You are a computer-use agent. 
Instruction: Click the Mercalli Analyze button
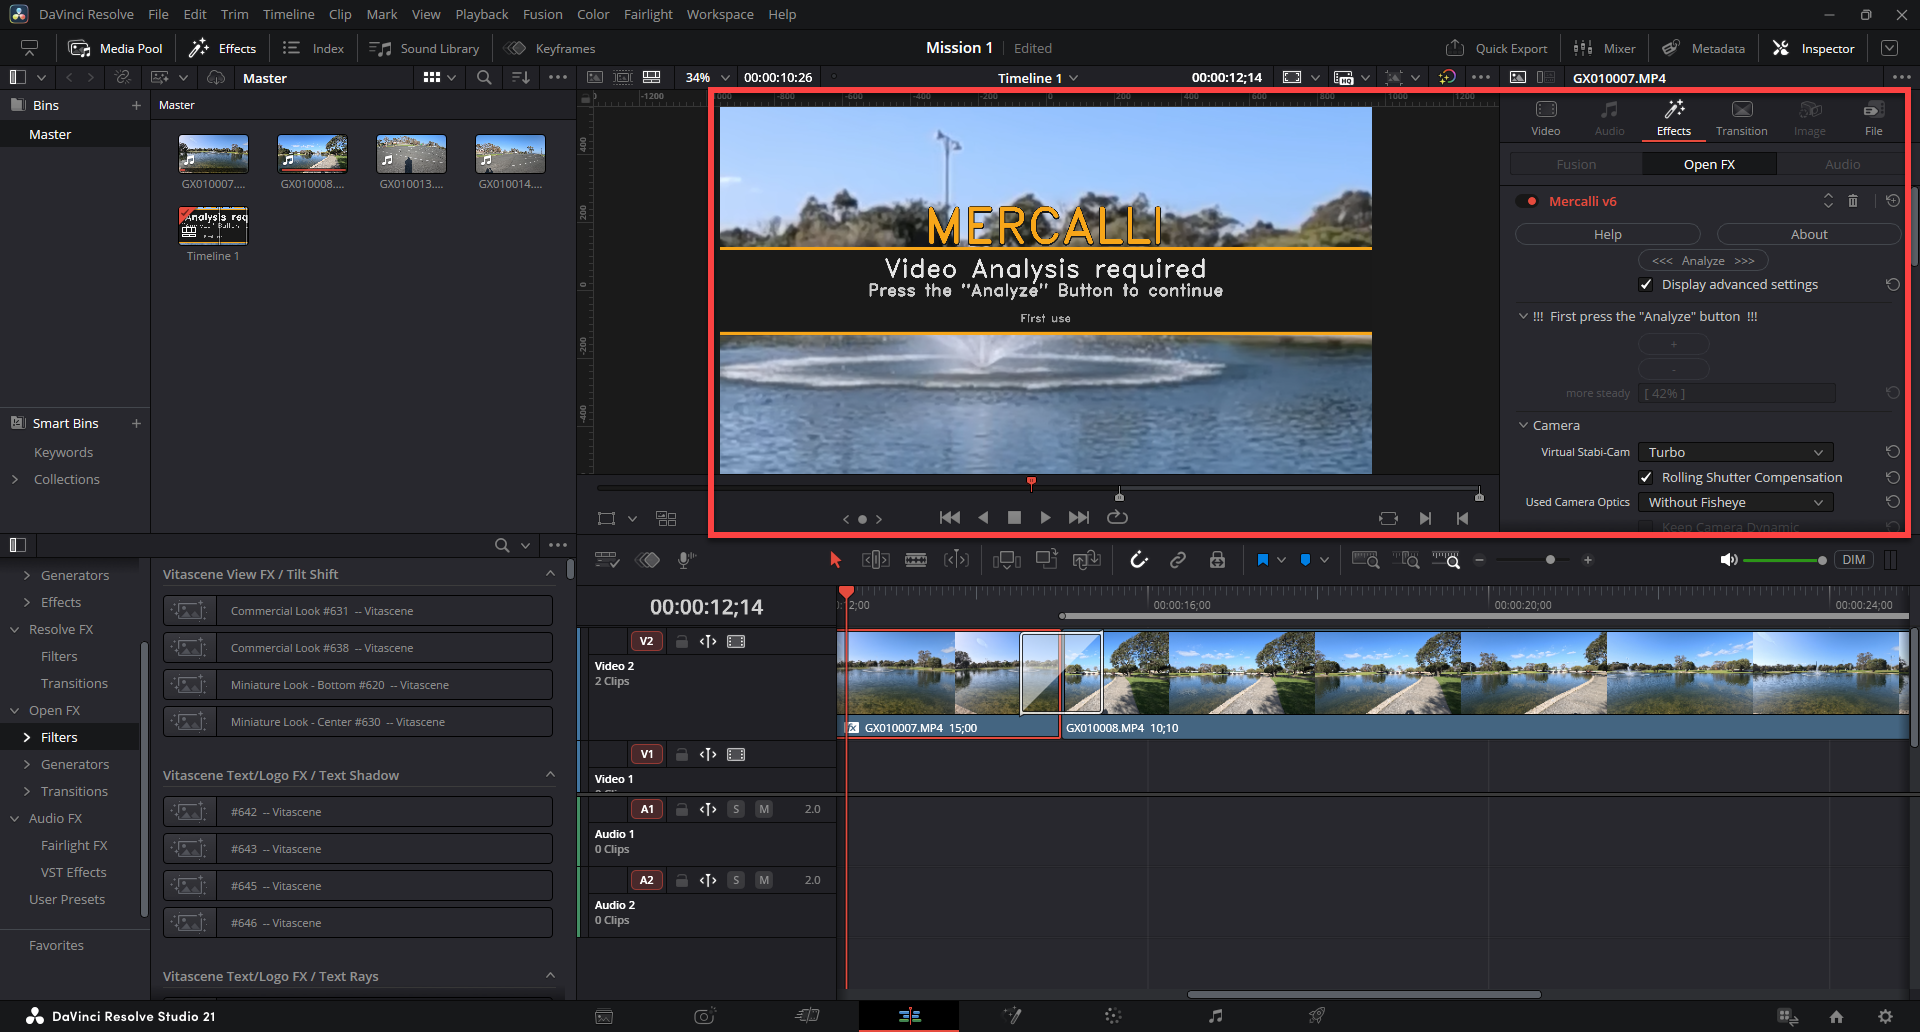click(x=1703, y=261)
